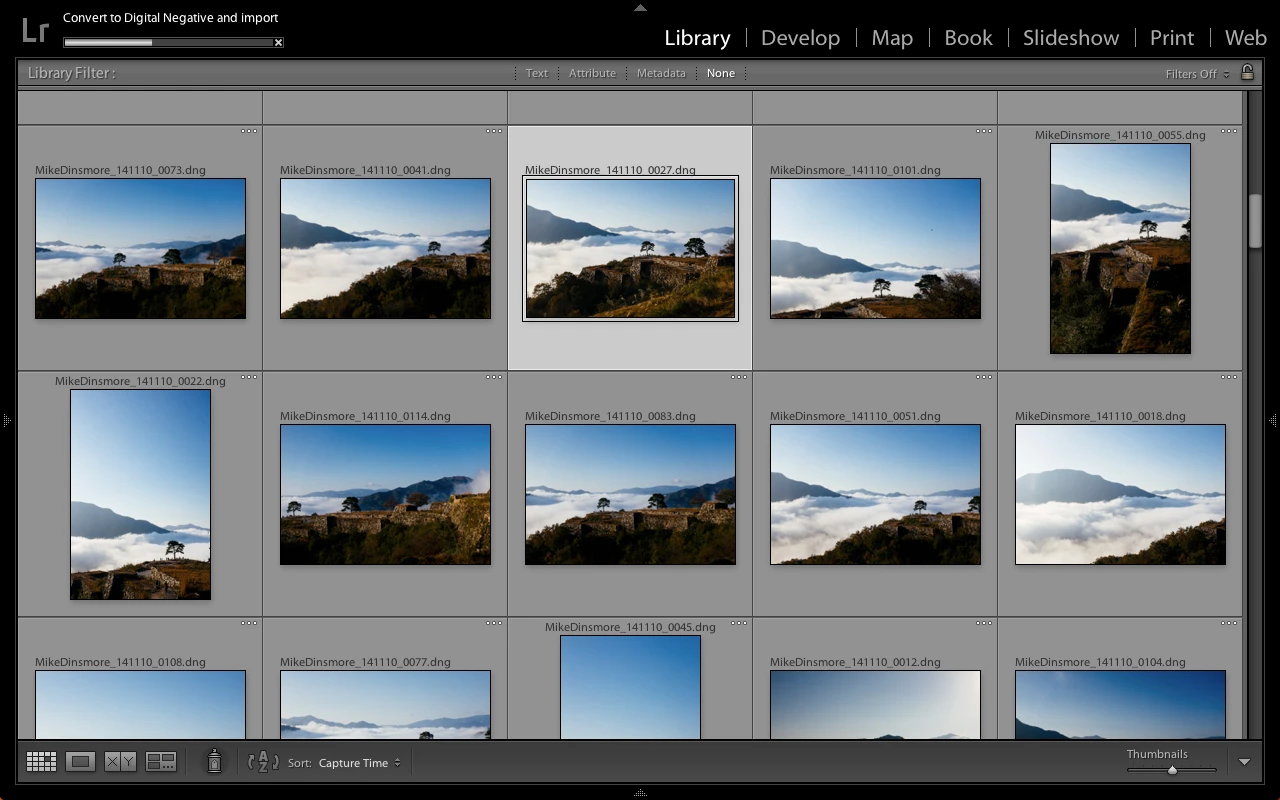Click the Lr application logo
Image resolution: width=1280 pixels, height=800 pixels.
[x=35, y=30]
